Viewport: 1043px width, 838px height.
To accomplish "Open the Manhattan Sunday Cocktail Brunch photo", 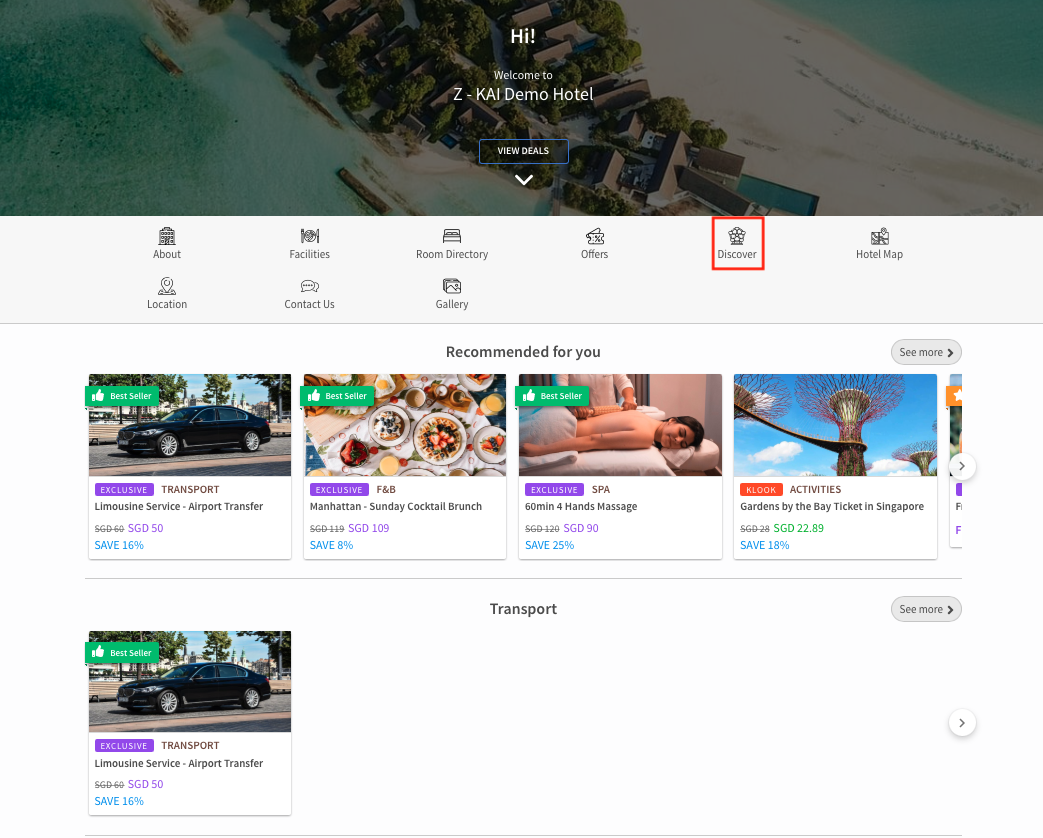I will point(405,425).
